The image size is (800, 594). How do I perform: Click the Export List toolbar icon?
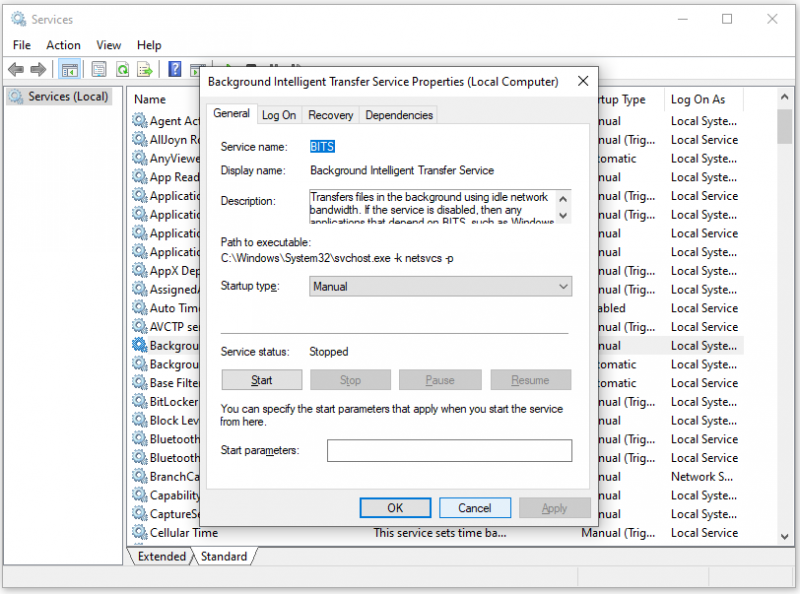point(145,69)
